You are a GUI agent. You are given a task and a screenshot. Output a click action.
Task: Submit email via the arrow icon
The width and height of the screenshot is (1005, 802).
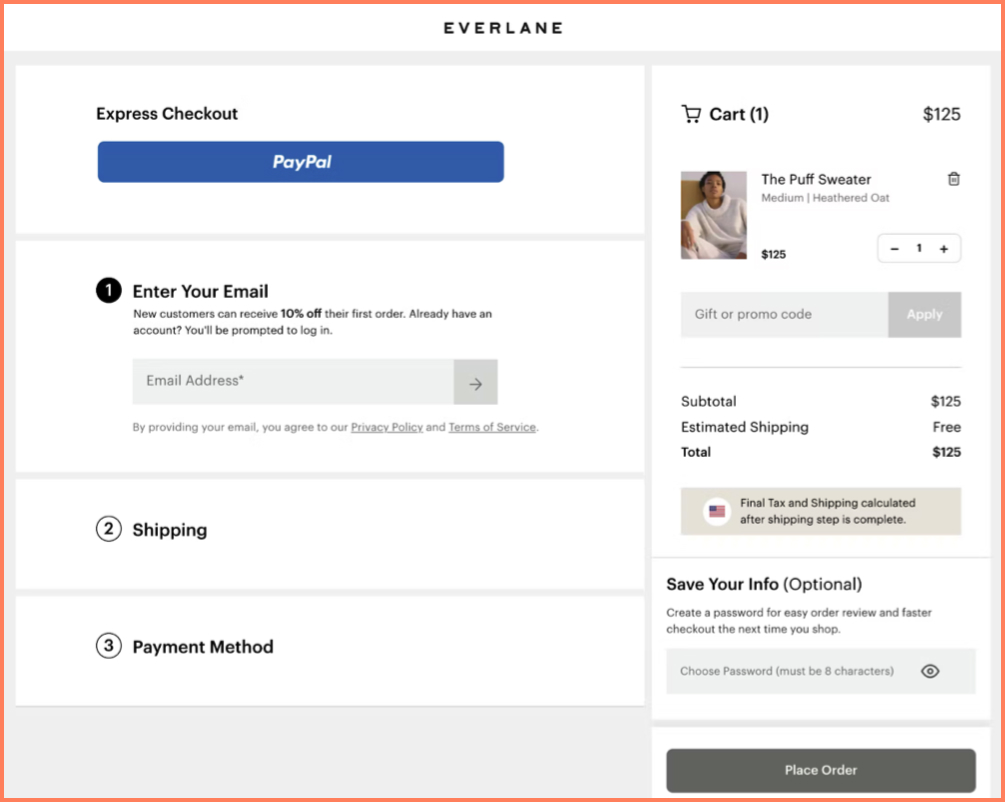pyautogui.click(x=475, y=382)
